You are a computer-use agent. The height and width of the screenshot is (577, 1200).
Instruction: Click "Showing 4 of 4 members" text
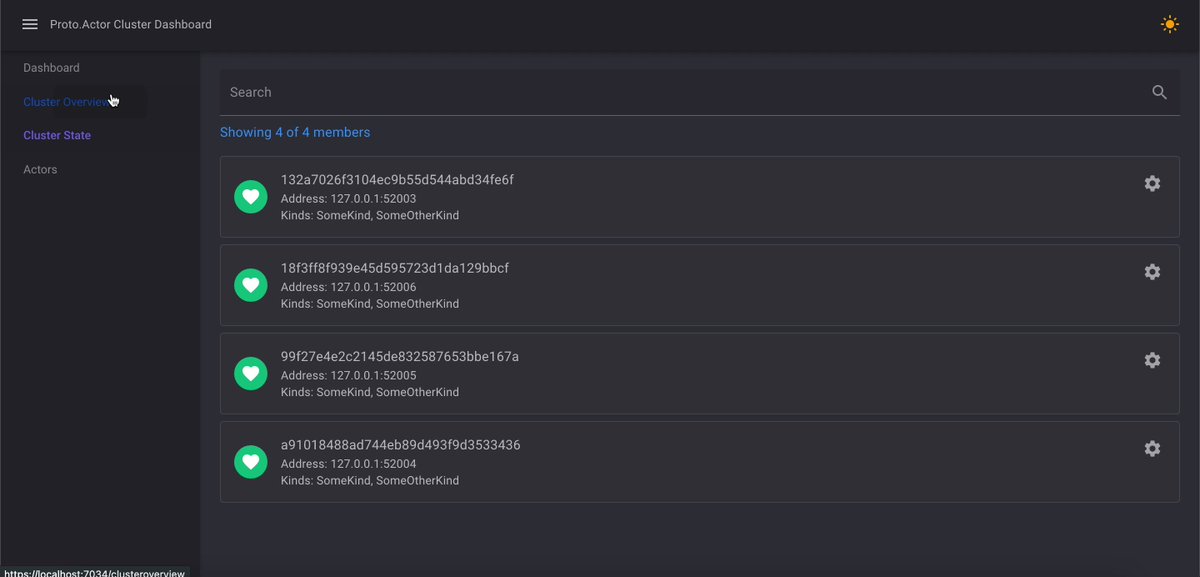(x=295, y=132)
